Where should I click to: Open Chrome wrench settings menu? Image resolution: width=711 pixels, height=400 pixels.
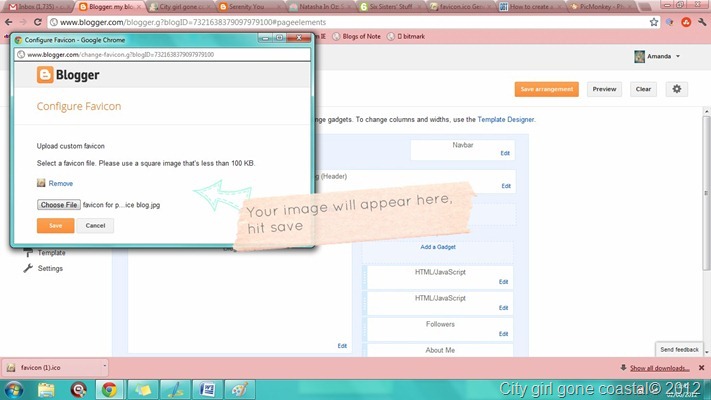pyautogui.click(x=702, y=22)
